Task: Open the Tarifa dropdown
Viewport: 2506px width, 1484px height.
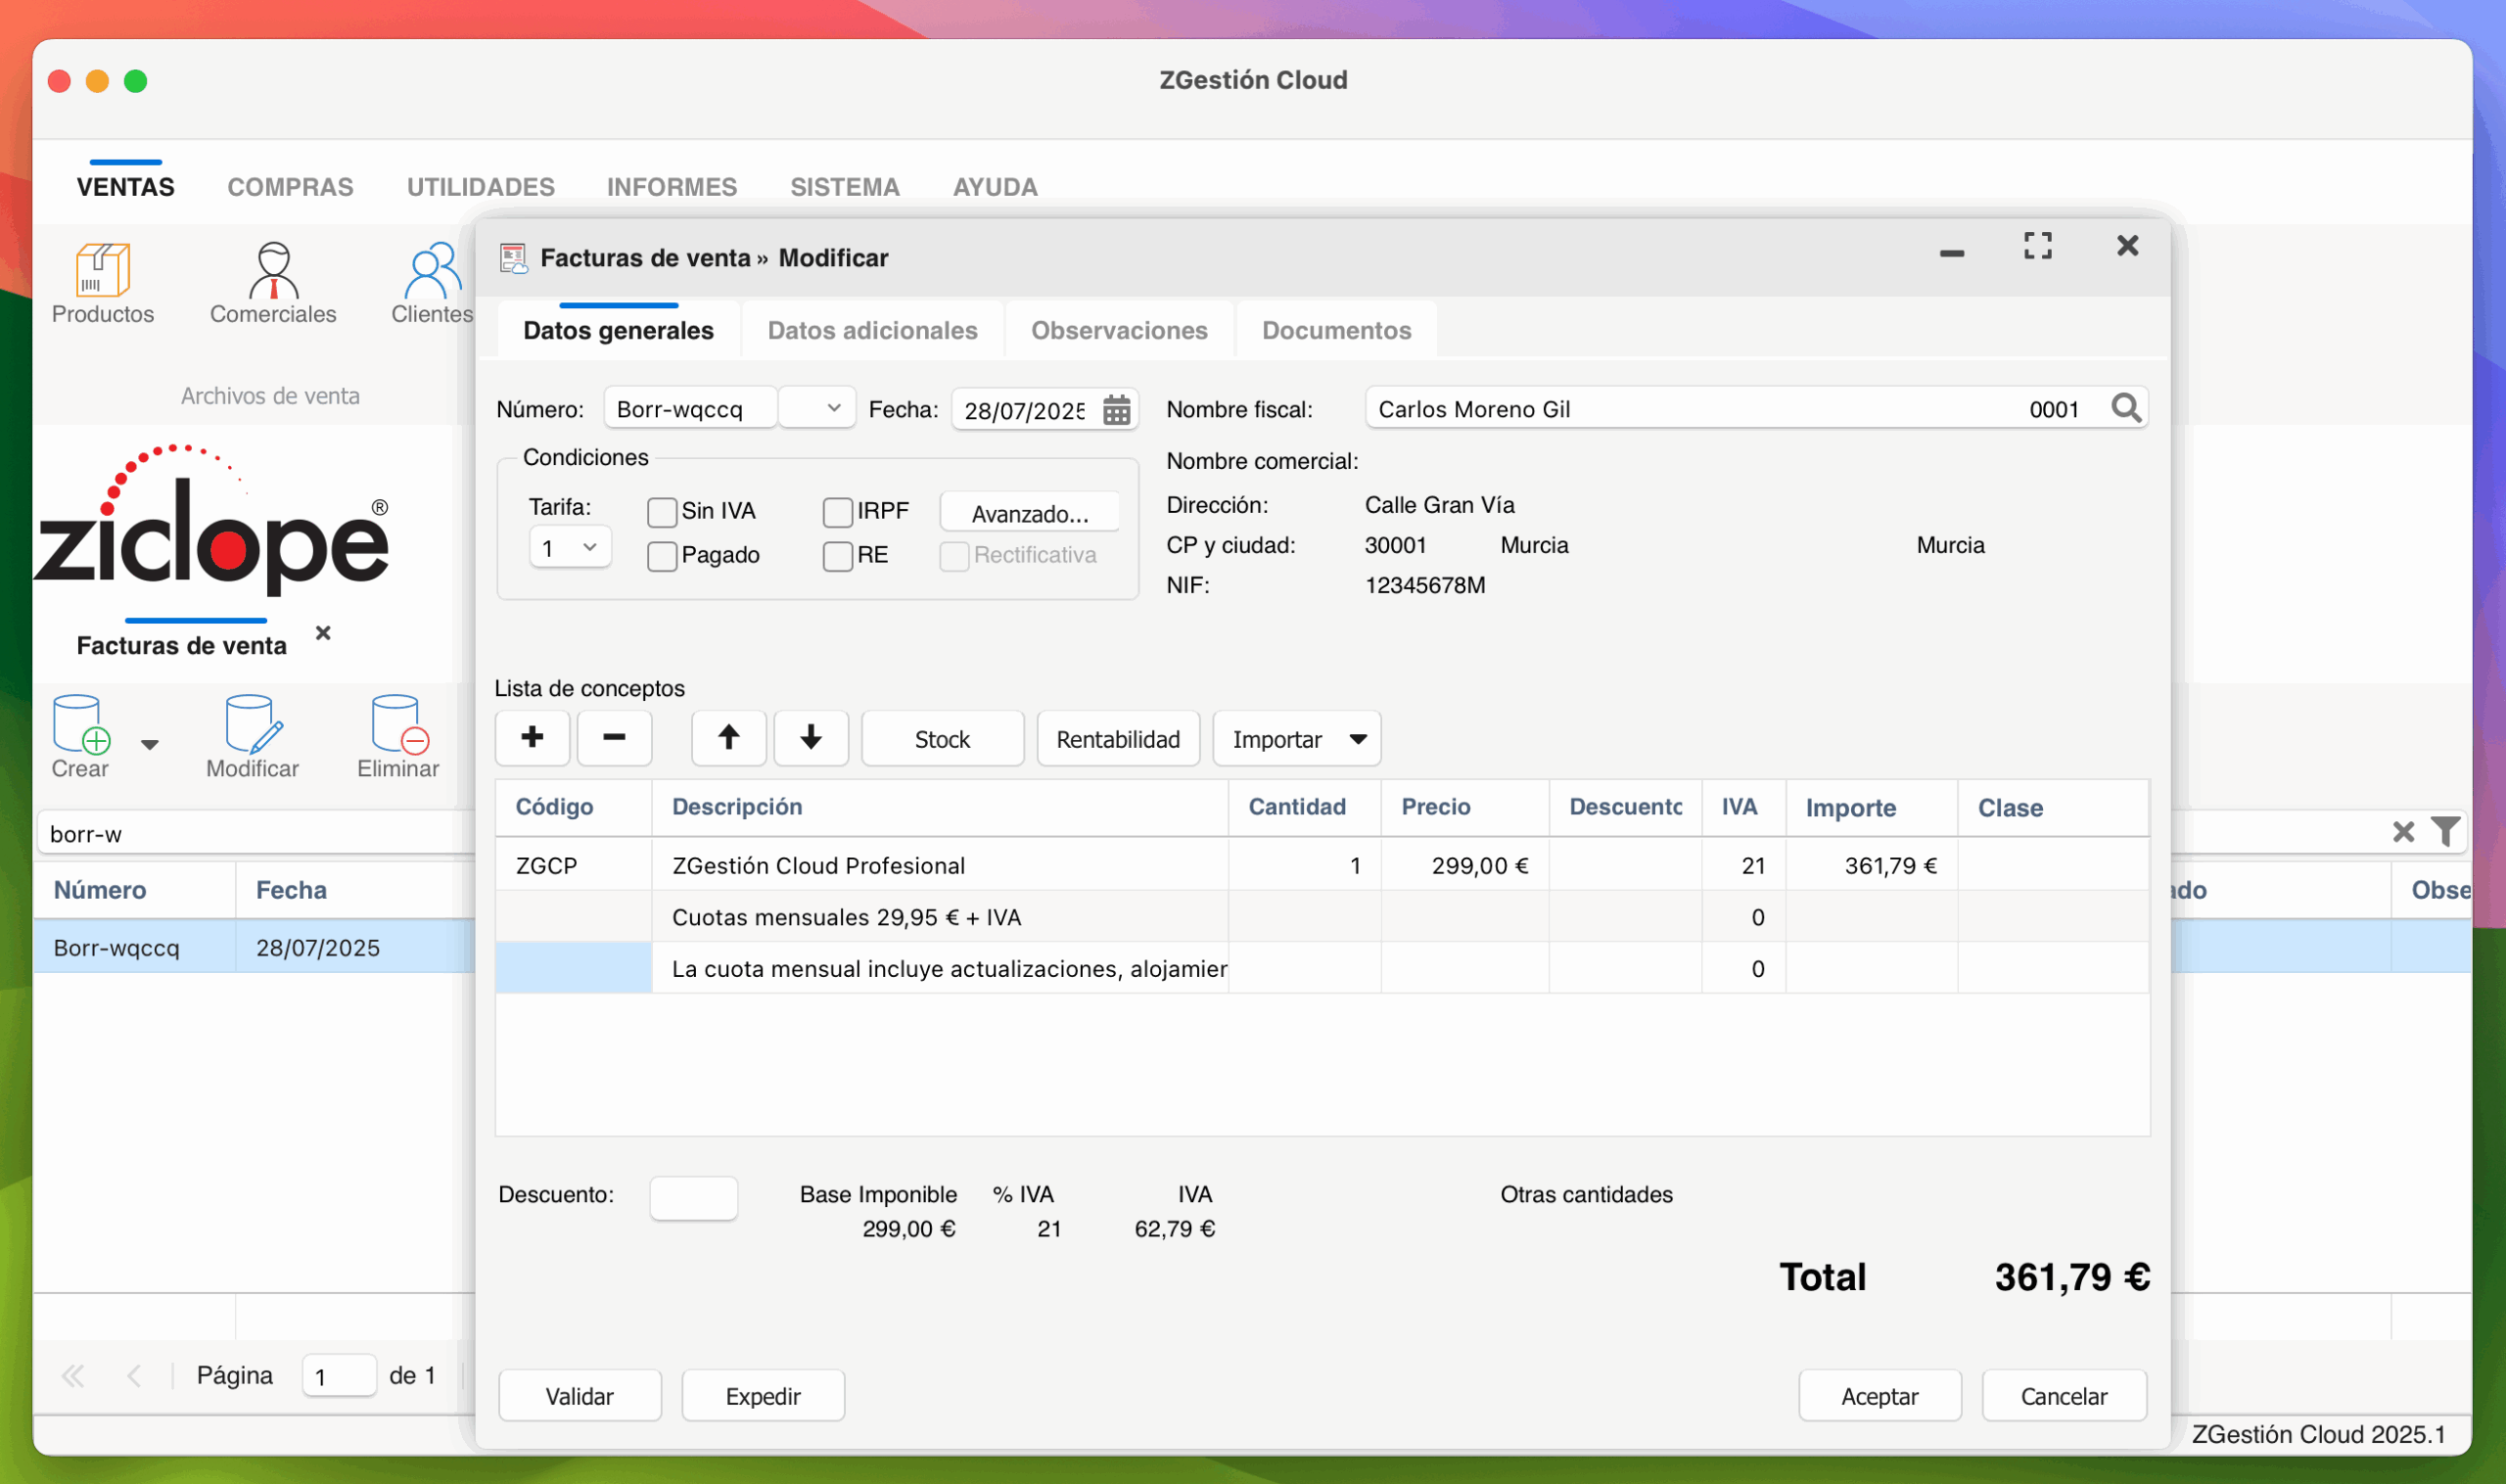Action: tap(570, 548)
